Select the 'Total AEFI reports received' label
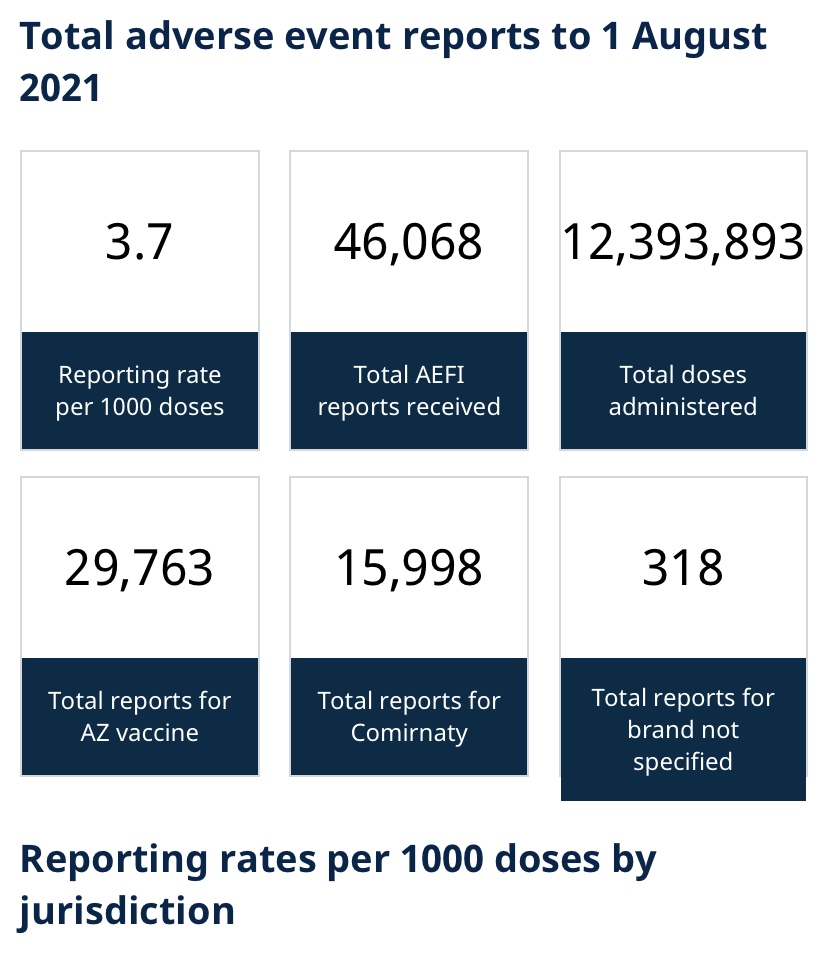Image resolution: width=828 pixels, height=955 pixels. pyautogui.click(x=408, y=391)
